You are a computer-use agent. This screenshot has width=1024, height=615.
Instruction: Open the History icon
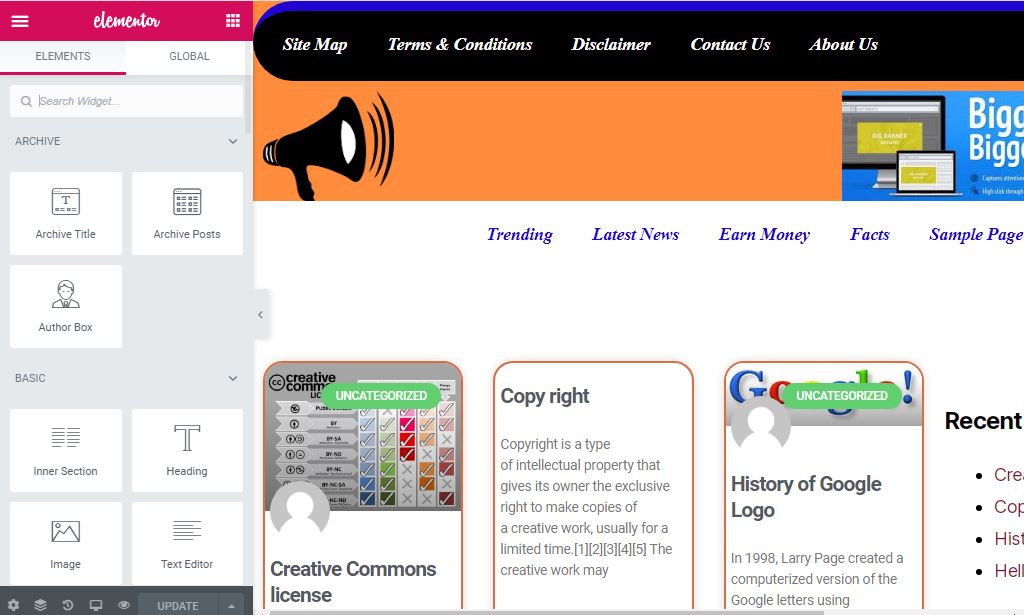pyautogui.click(x=68, y=605)
